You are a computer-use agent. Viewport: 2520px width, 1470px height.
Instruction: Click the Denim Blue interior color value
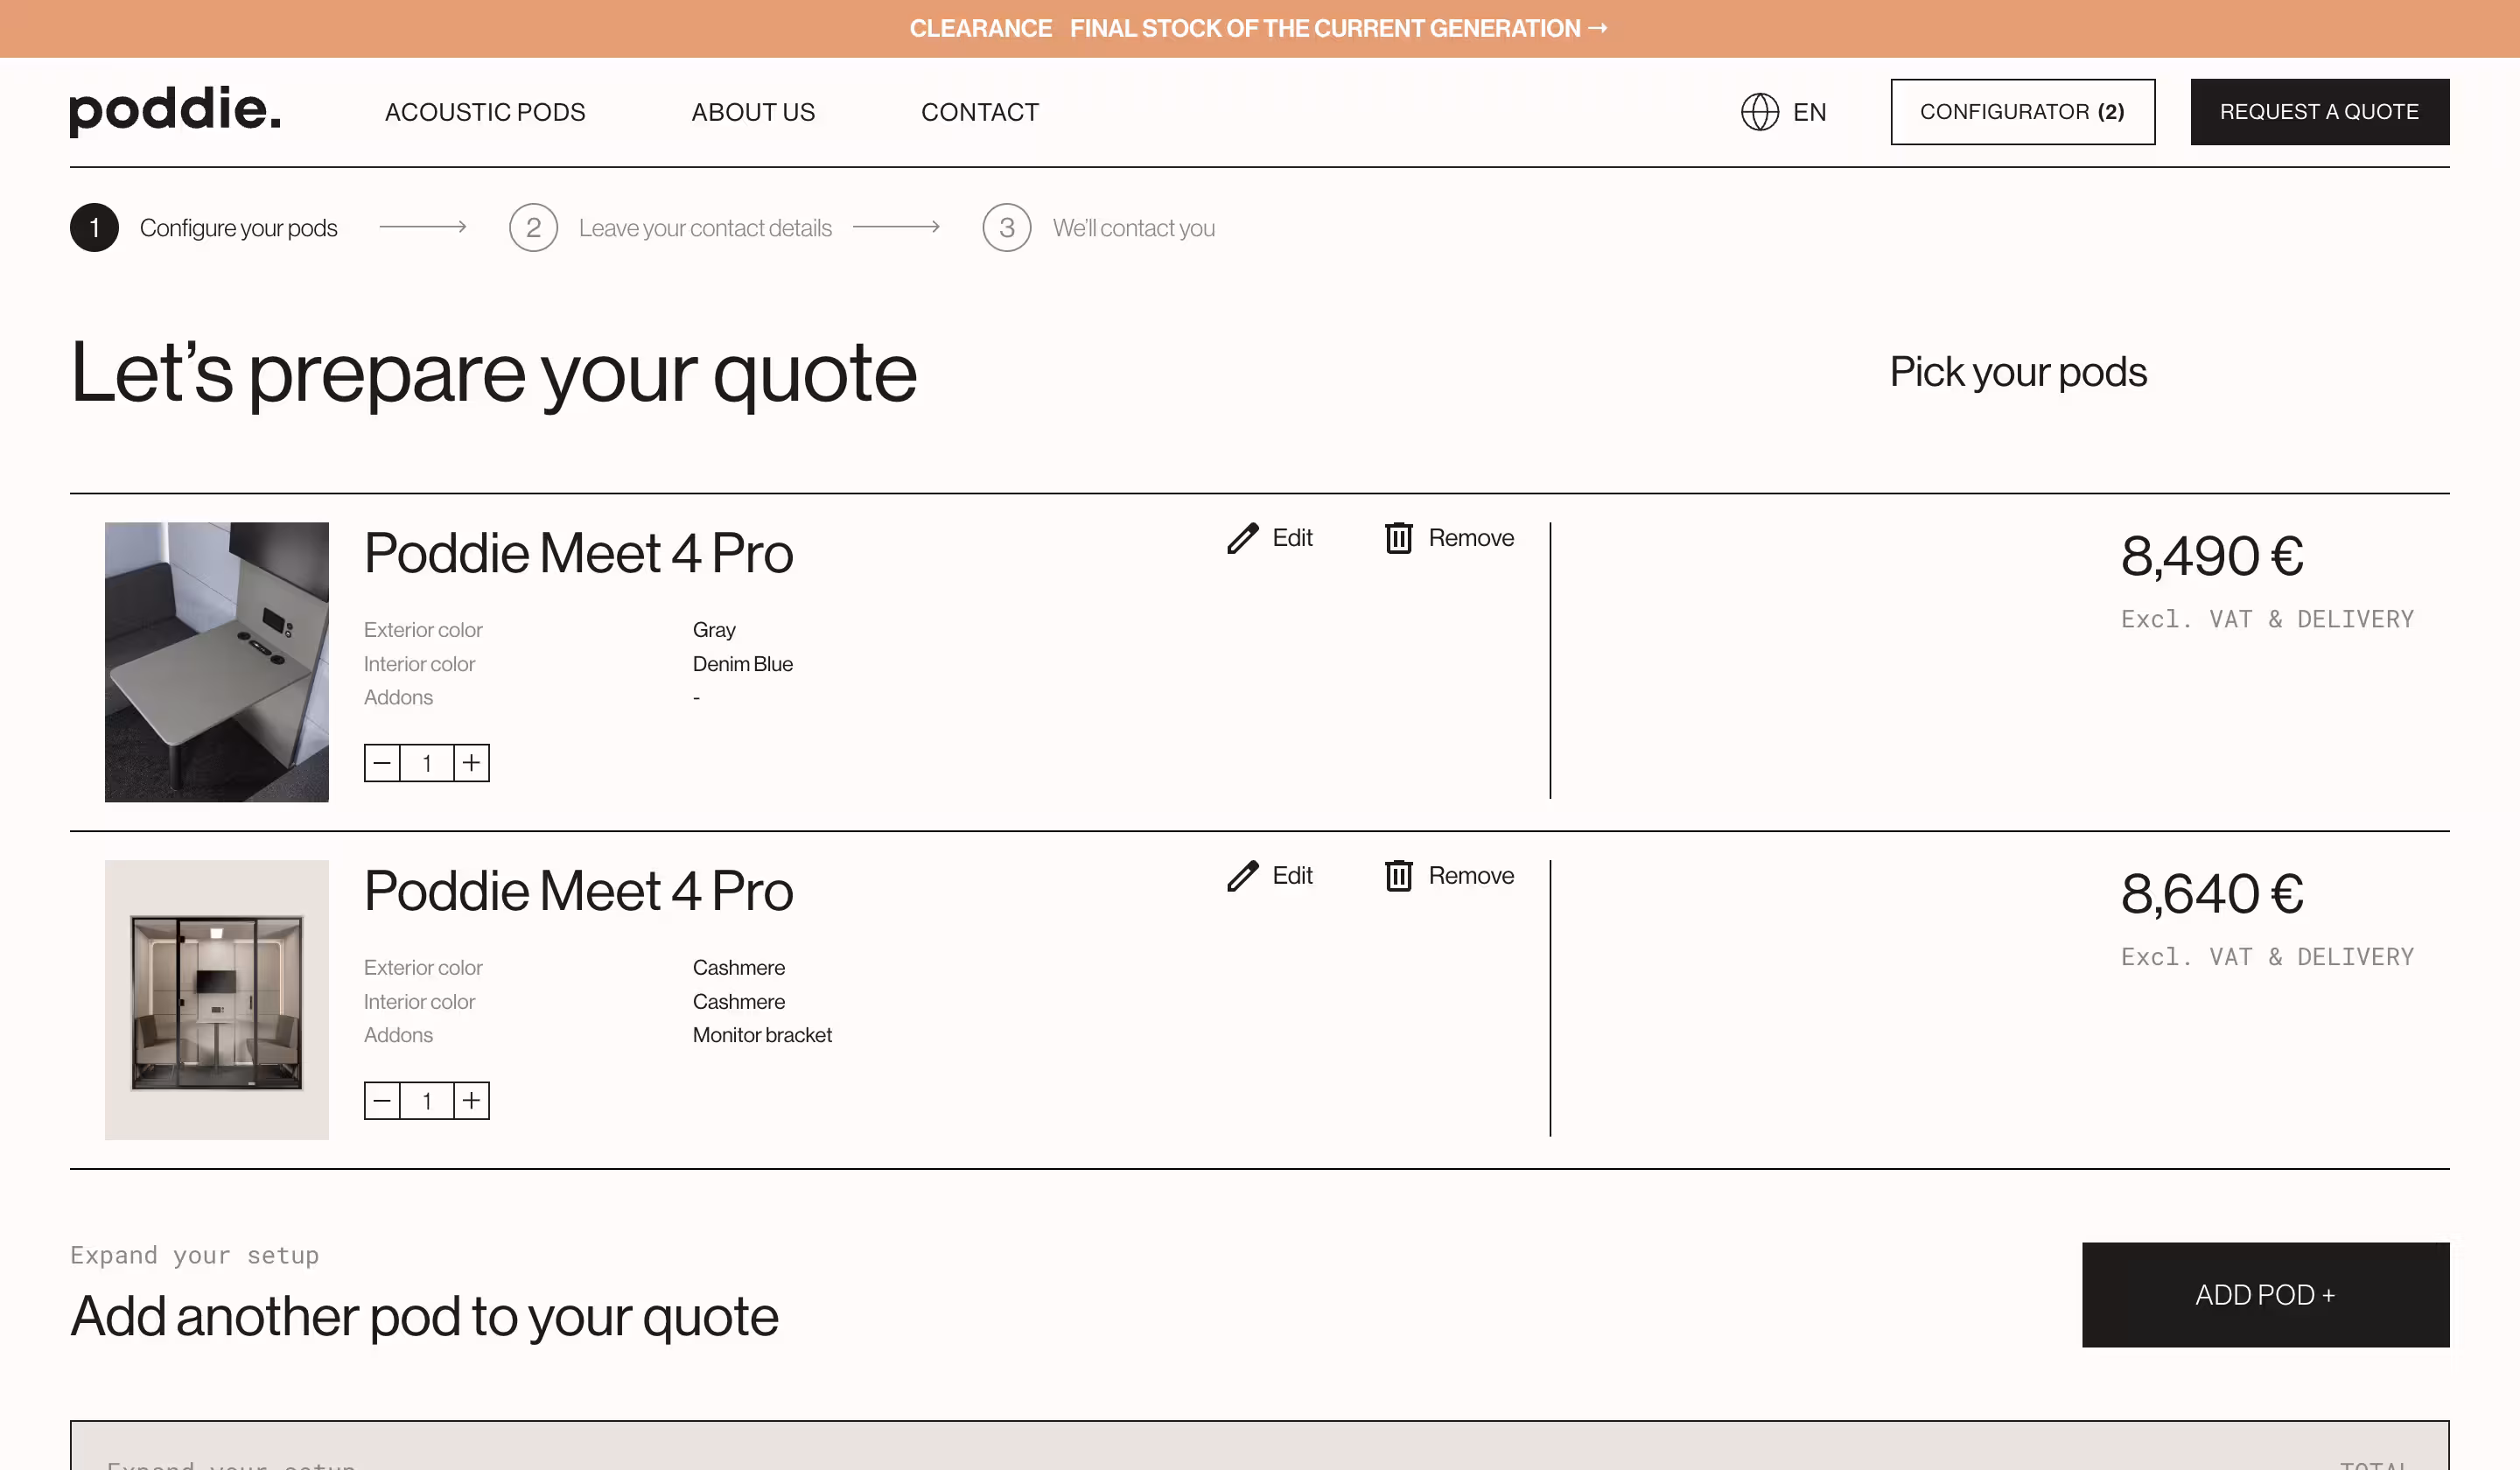pyautogui.click(x=742, y=664)
